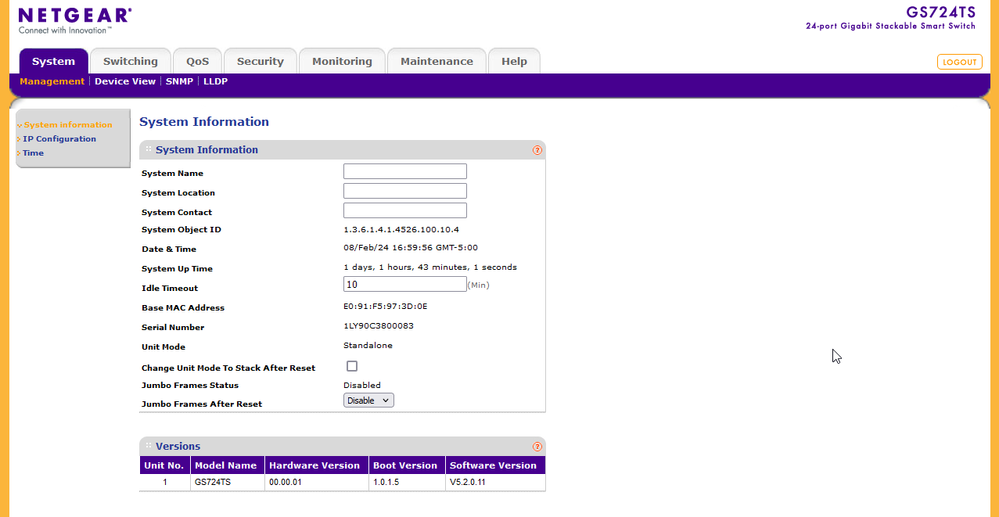The image size is (999, 517).
Task: Click the Unit No. column header
Action: click(164, 465)
